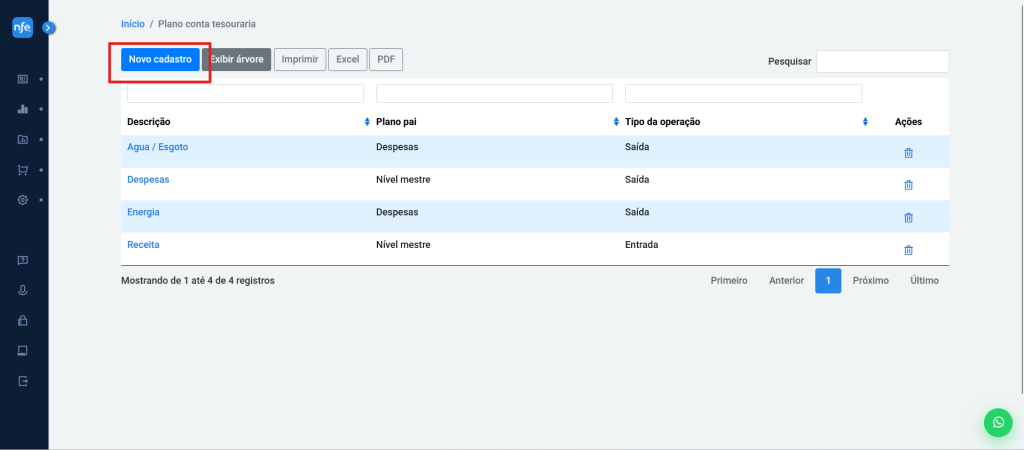
Task: Expand the sidebar with the arrow button
Action: click(48, 29)
